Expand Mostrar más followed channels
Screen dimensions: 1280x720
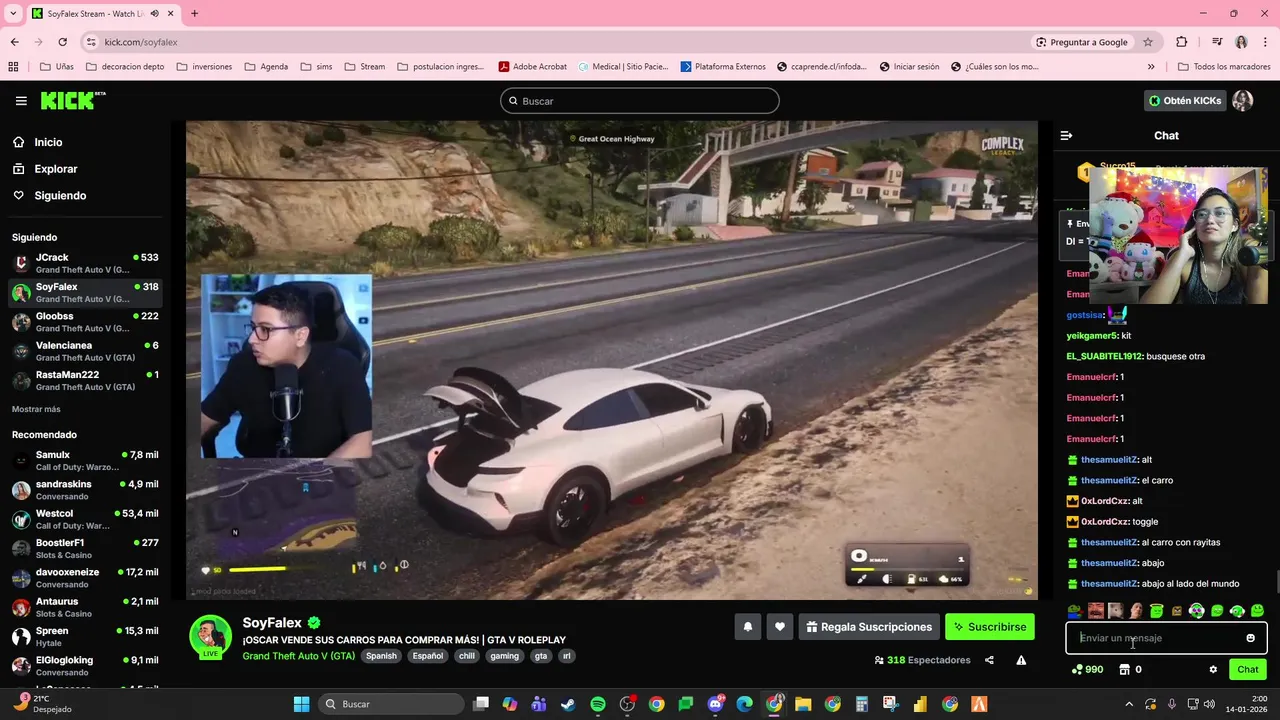(36, 409)
